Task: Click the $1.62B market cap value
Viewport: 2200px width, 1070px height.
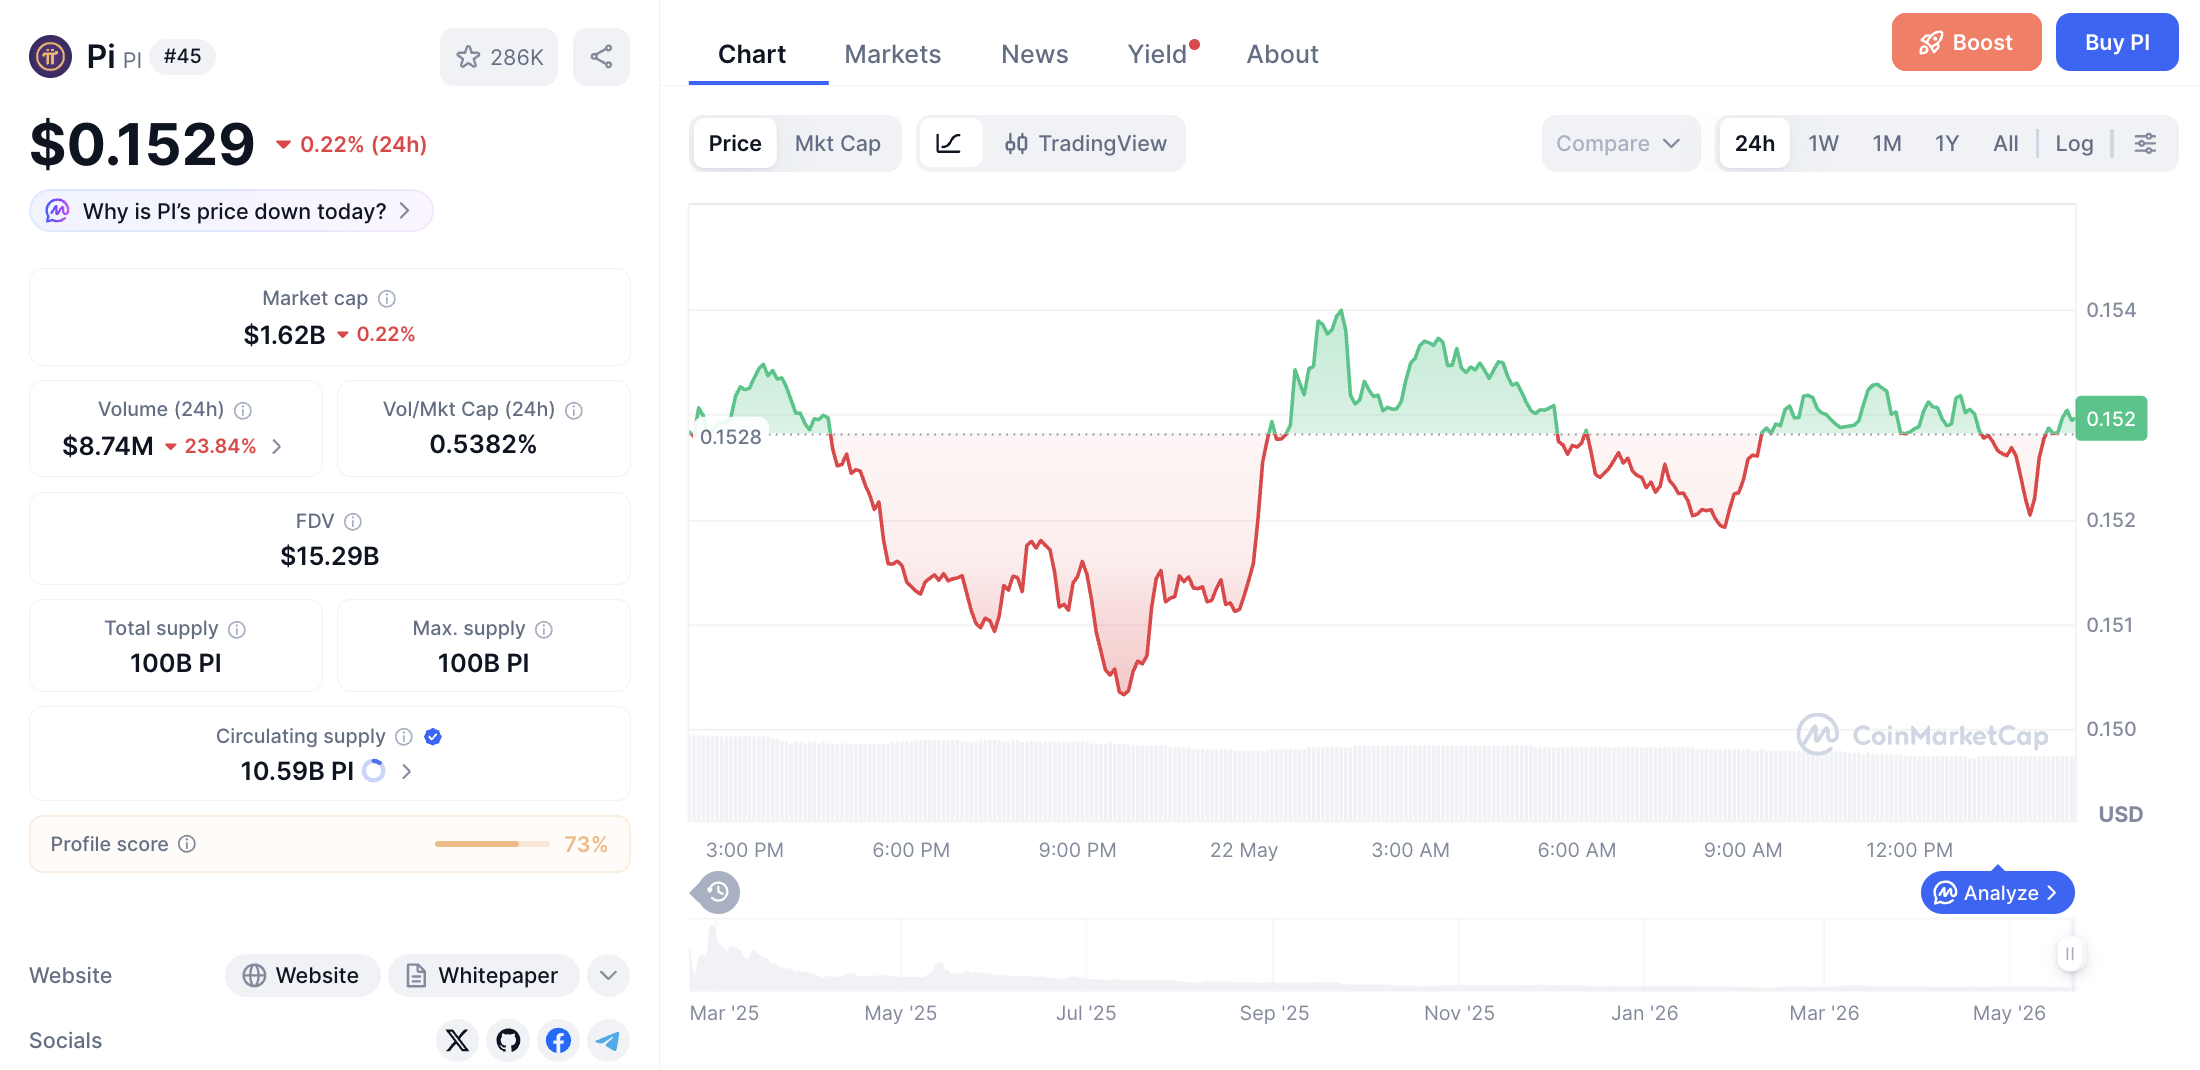Action: (x=284, y=335)
